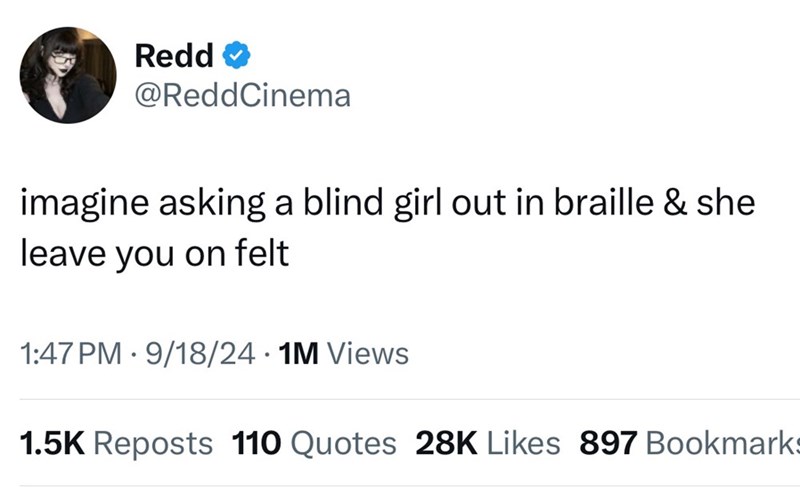Click the Bookmarks label
800x487 pixels.
point(722,442)
